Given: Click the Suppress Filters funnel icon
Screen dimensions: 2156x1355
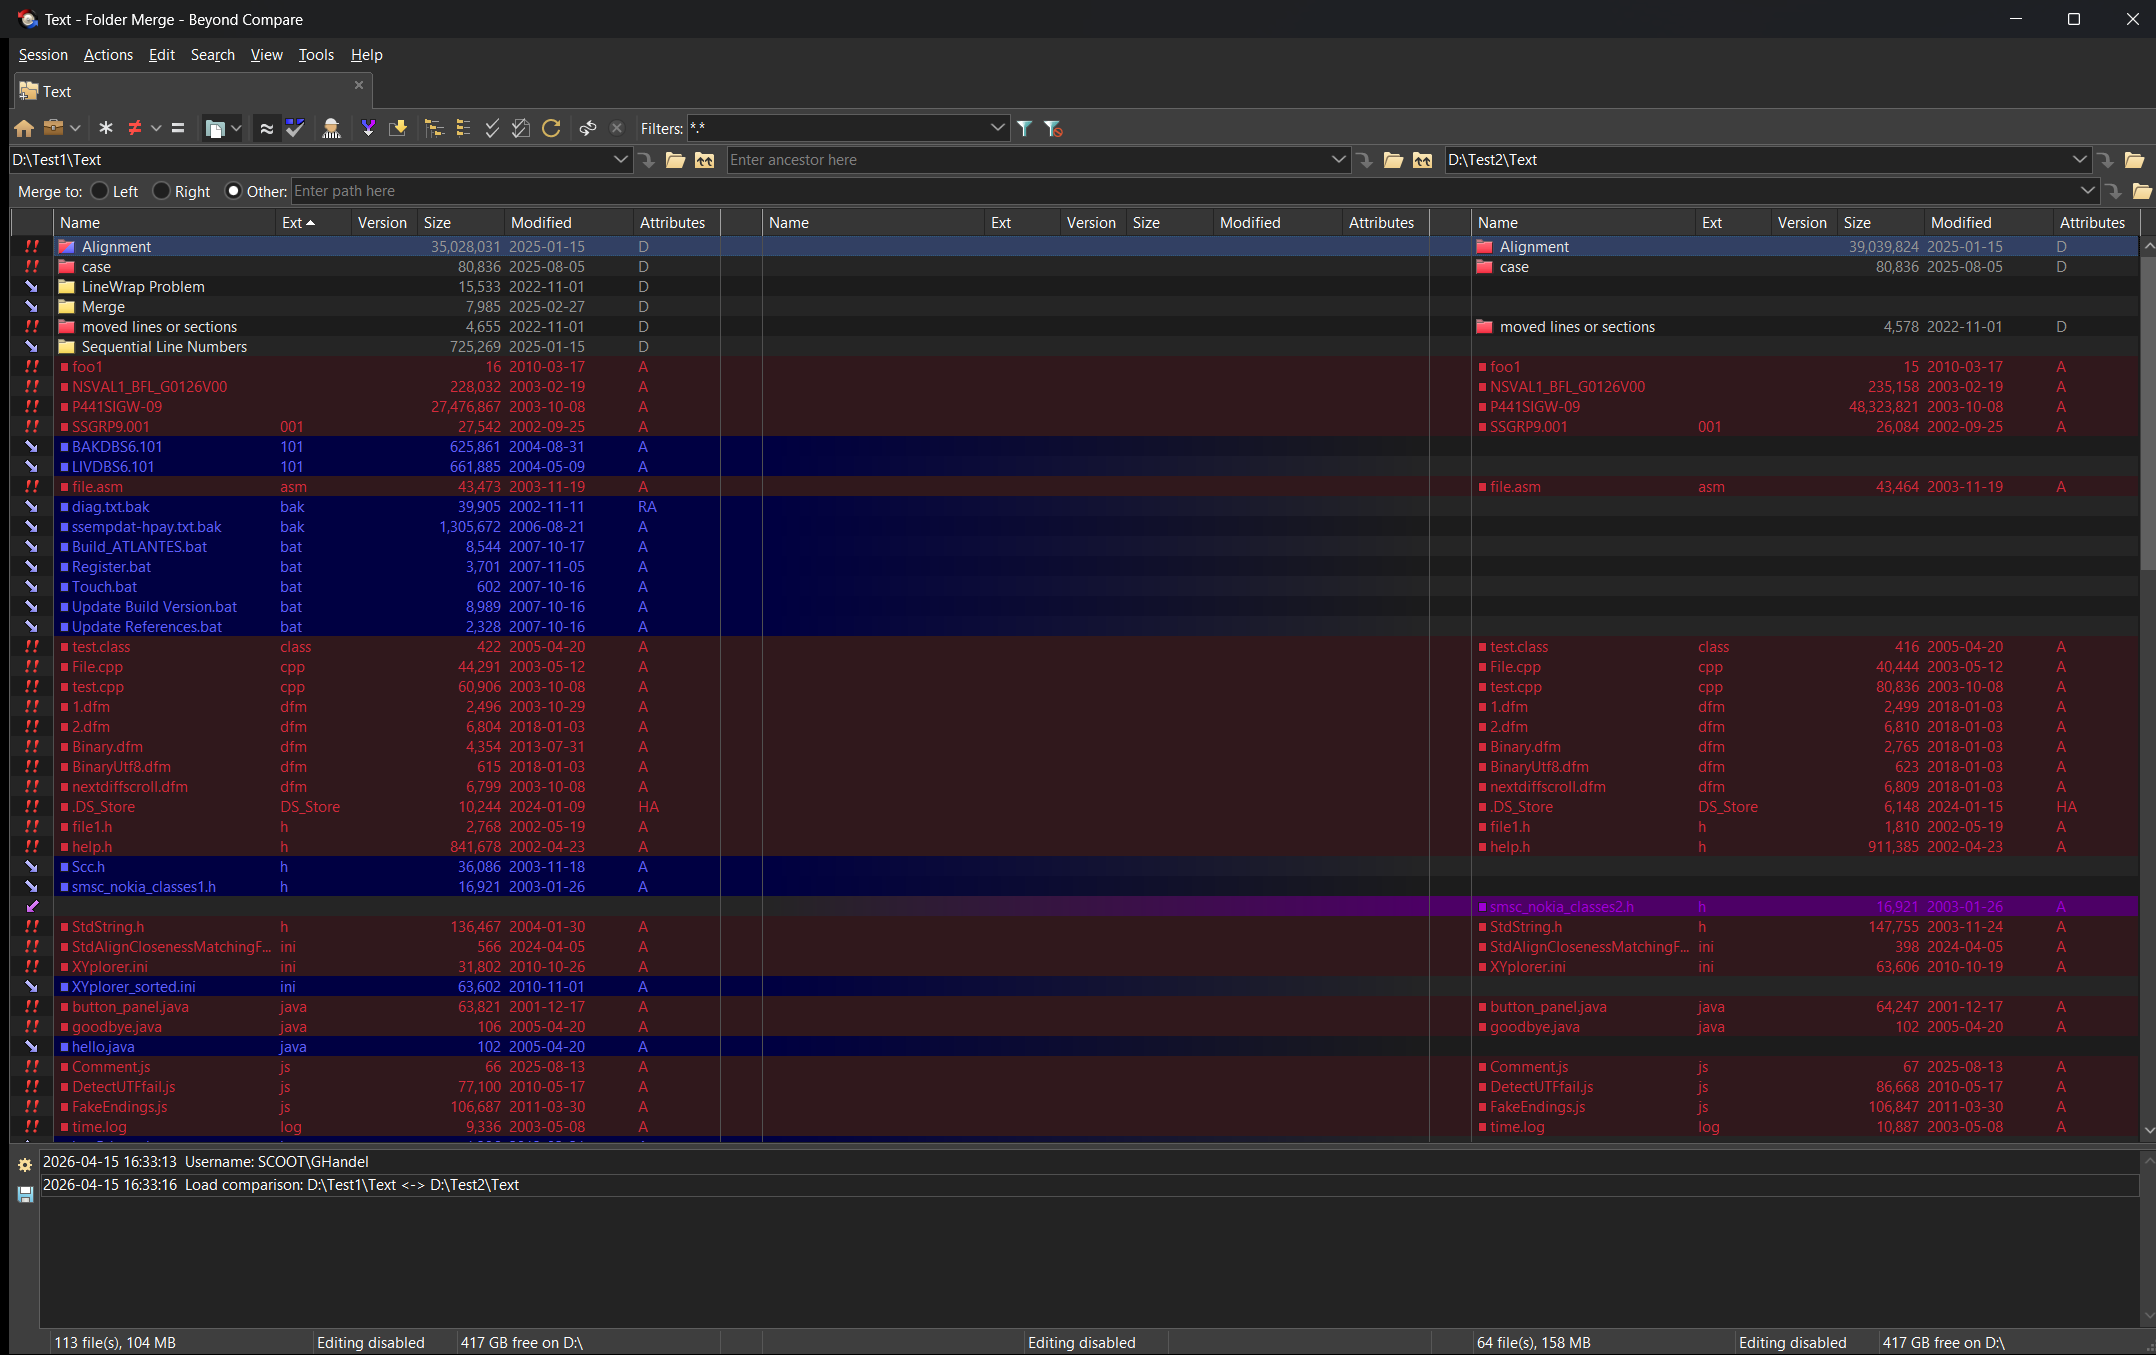Looking at the screenshot, I should [x=1053, y=128].
